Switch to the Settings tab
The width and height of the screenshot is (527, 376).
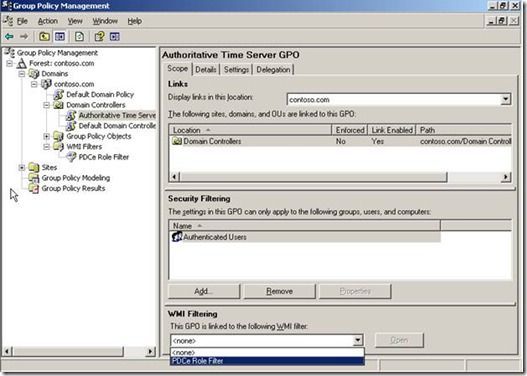point(236,70)
